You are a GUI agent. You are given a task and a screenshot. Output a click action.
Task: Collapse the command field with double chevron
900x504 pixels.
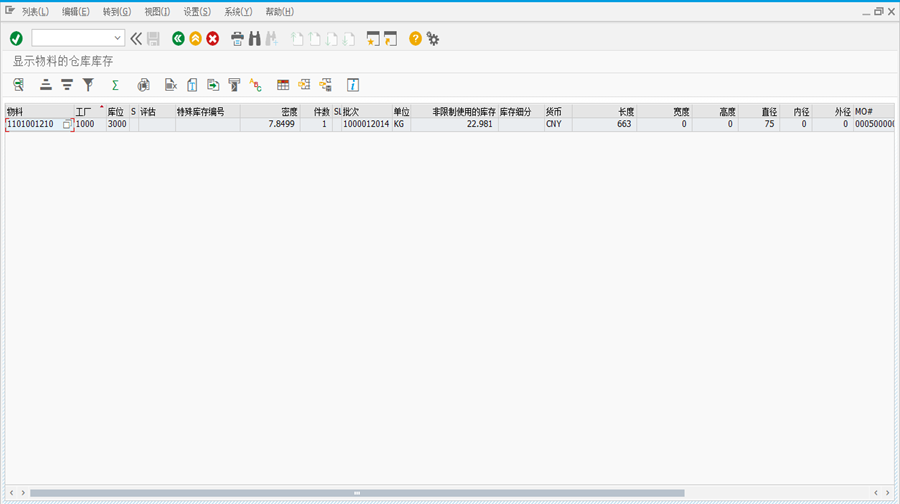tap(135, 38)
